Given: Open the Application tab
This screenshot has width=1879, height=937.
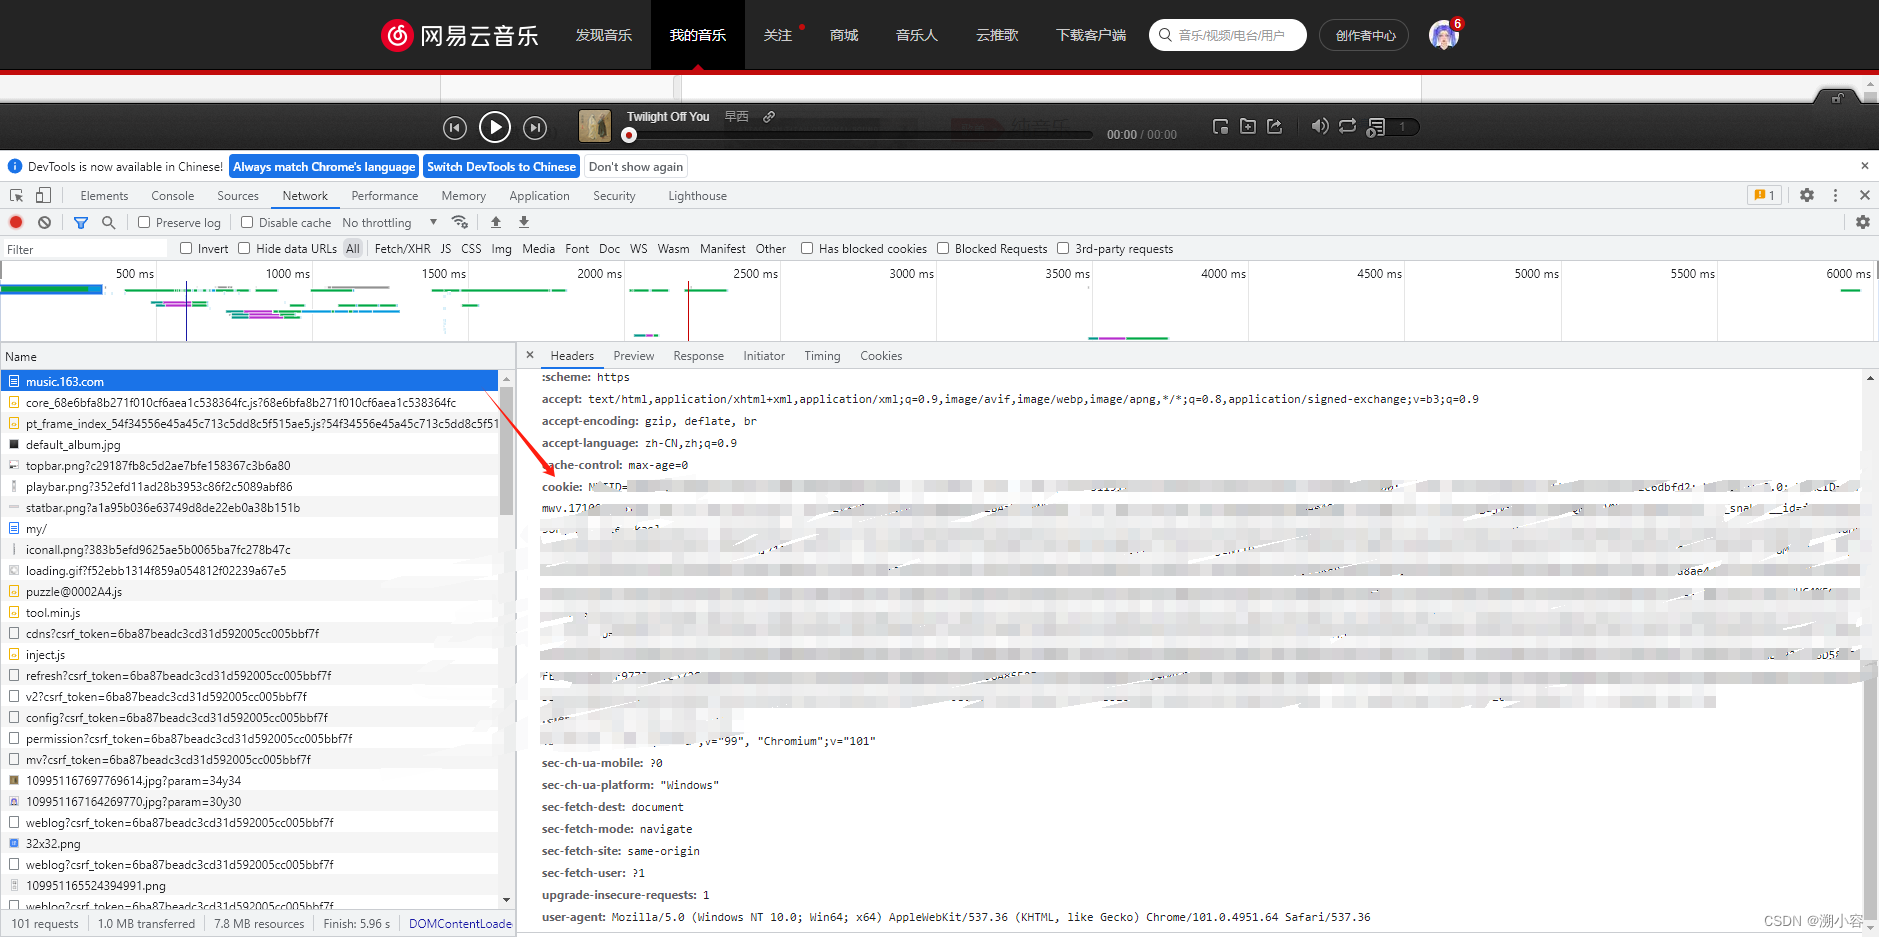Looking at the screenshot, I should click(539, 196).
